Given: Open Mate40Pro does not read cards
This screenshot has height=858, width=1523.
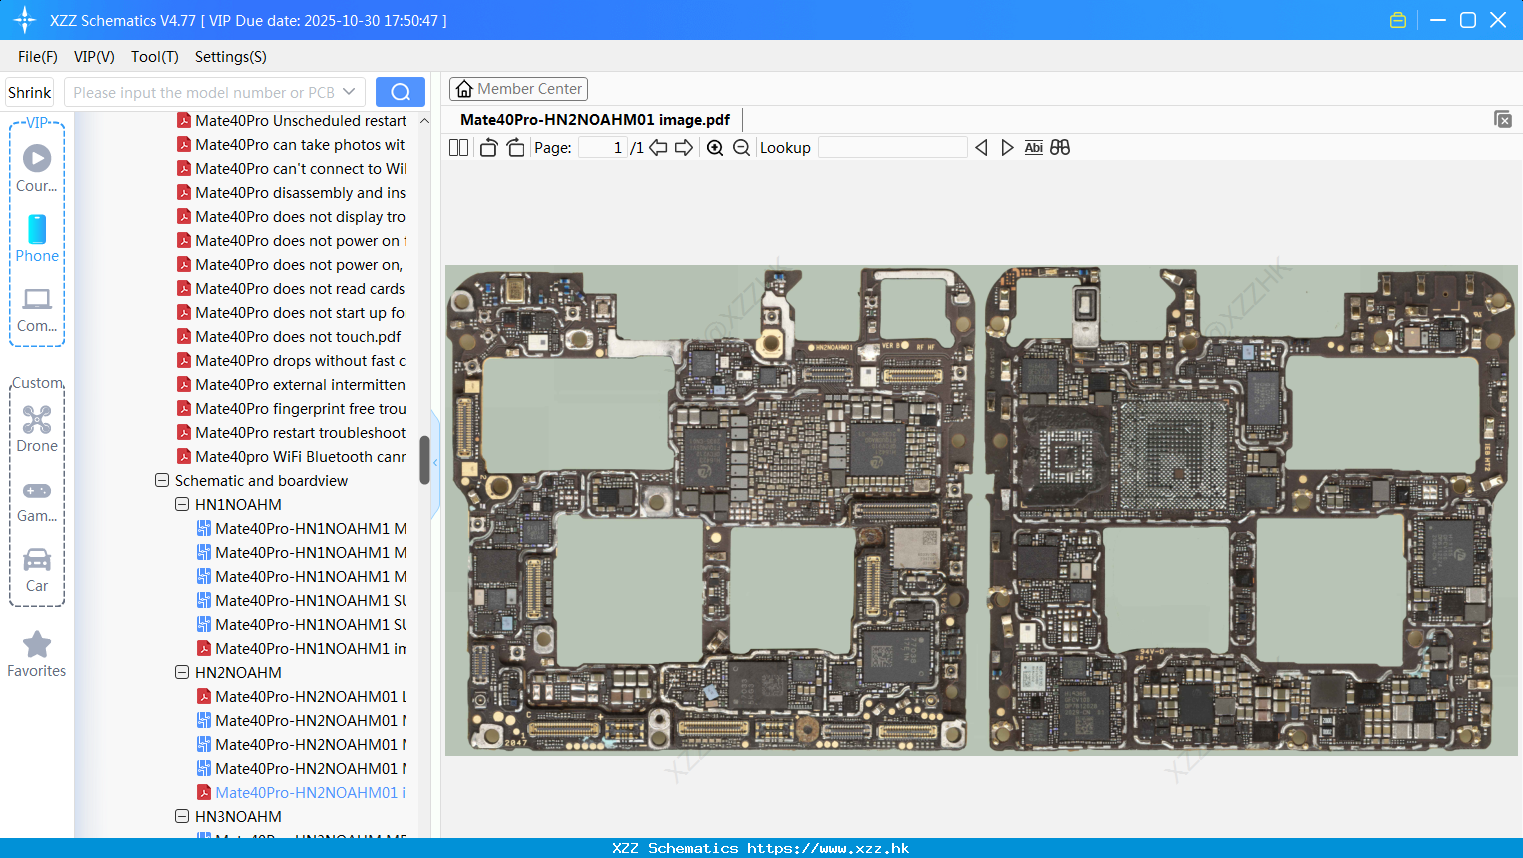Looking at the screenshot, I should point(291,288).
